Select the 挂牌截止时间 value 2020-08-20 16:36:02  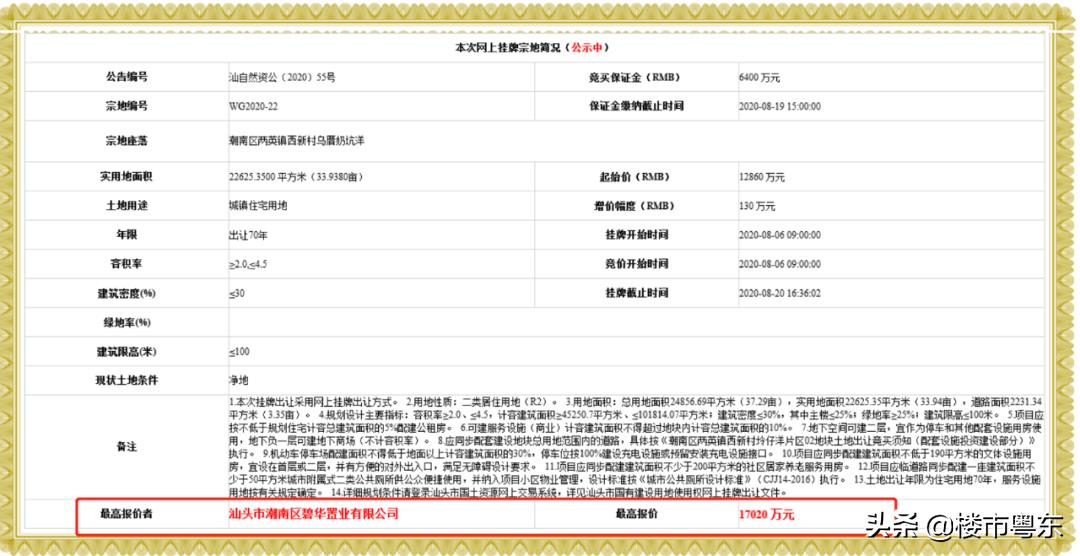pos(780,293)
